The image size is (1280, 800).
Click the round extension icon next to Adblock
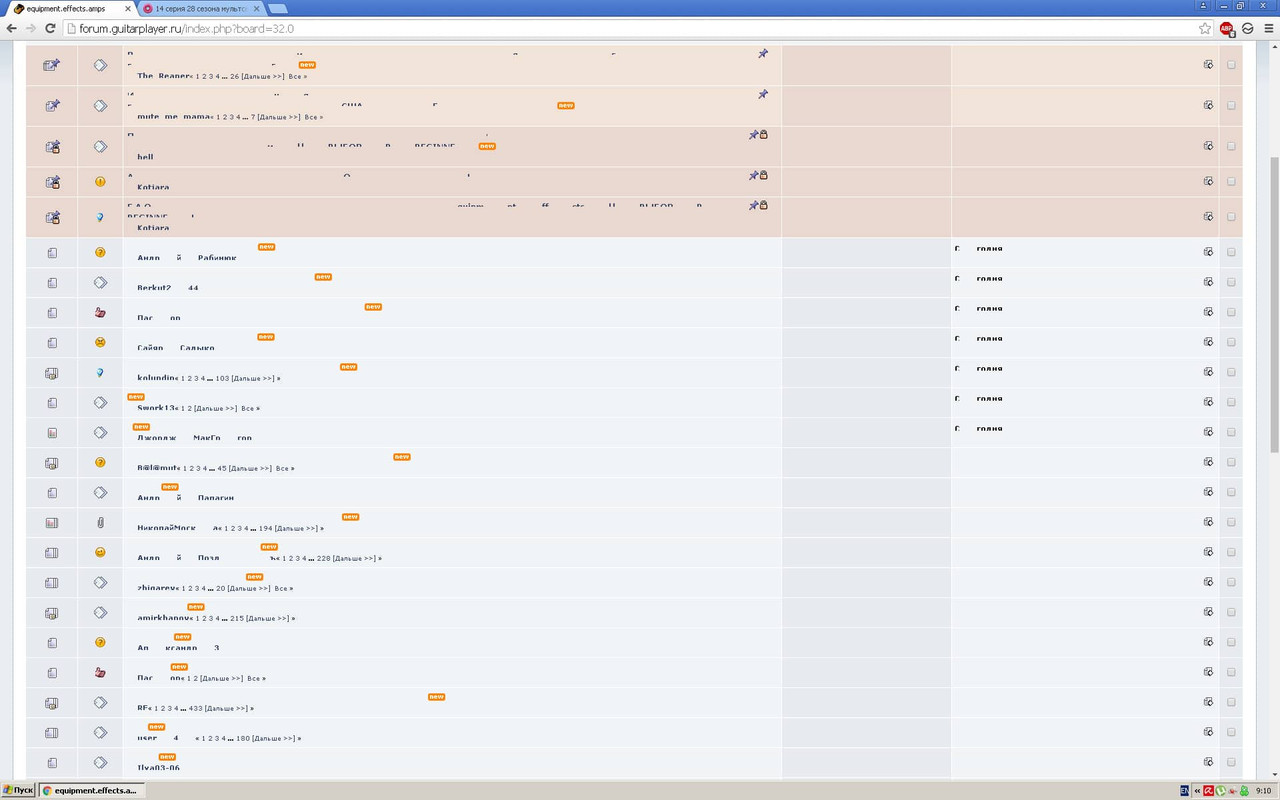(1247, 29)
